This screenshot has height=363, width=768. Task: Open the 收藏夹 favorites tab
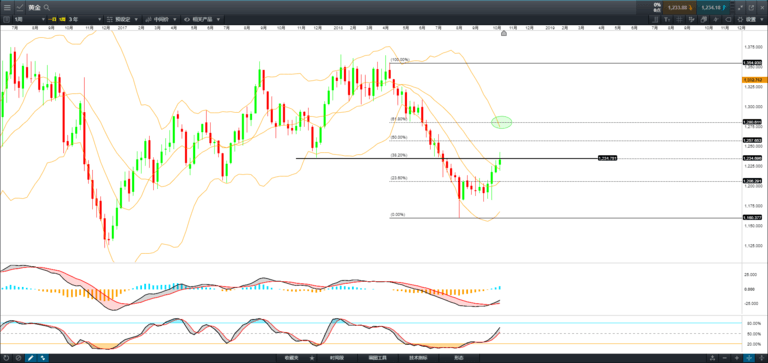(x=292, y=358)
